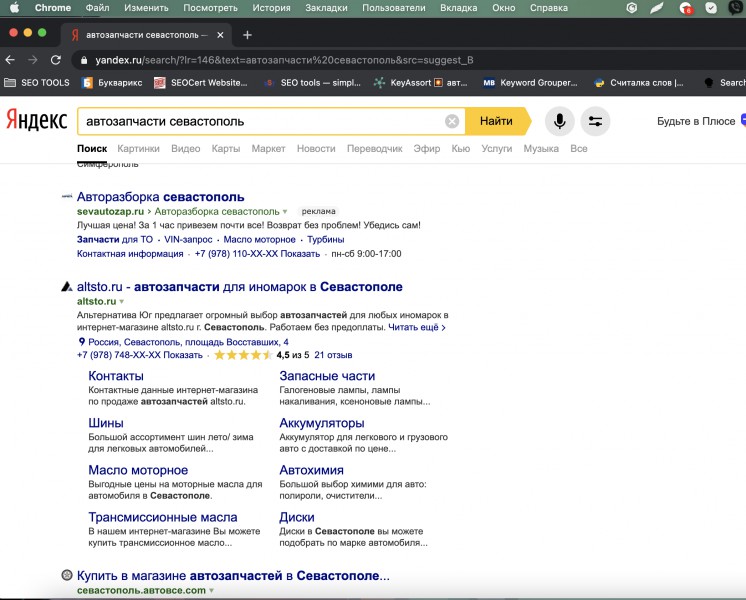
Task: Click the sevautozap.ru favicon
Action: (67, 196)
